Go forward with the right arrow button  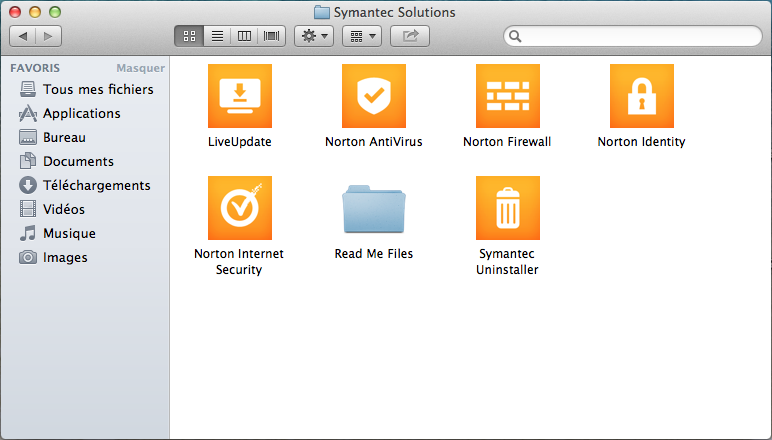(x=48, y=36)
